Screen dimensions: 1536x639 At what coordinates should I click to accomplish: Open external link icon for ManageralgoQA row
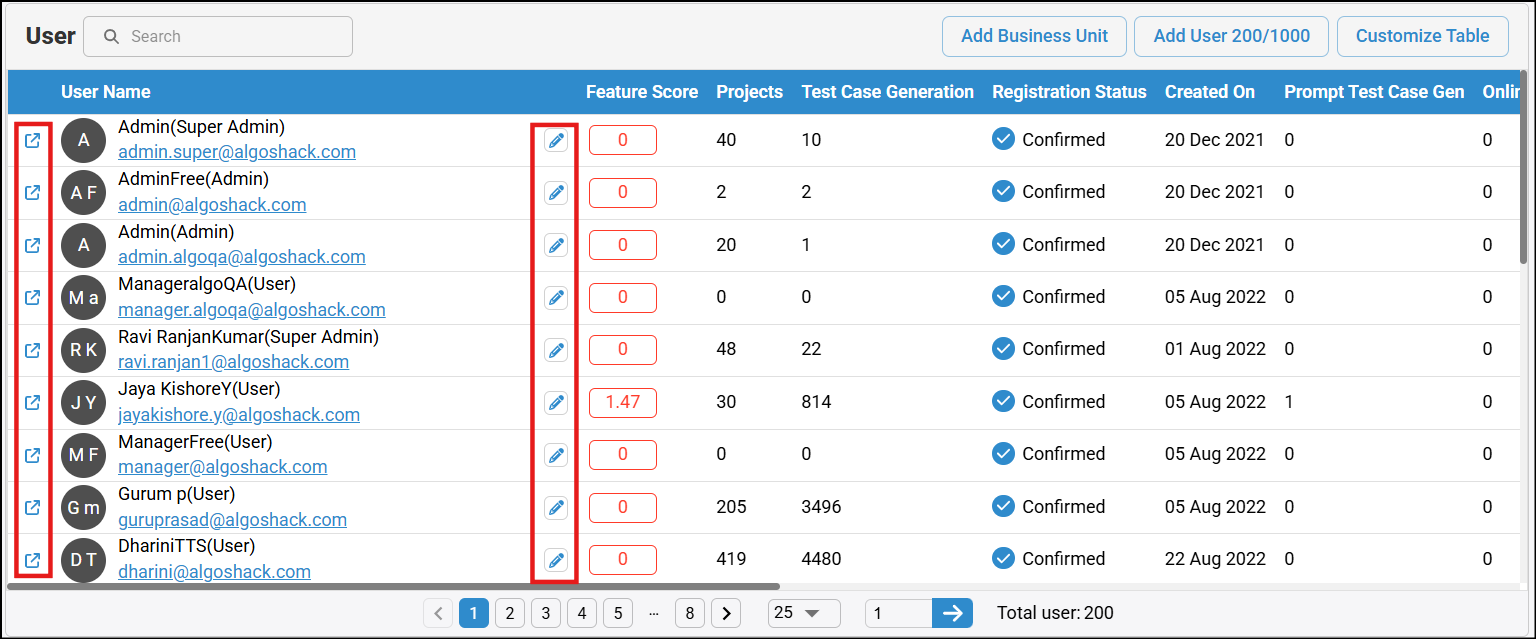pos(32,297)
